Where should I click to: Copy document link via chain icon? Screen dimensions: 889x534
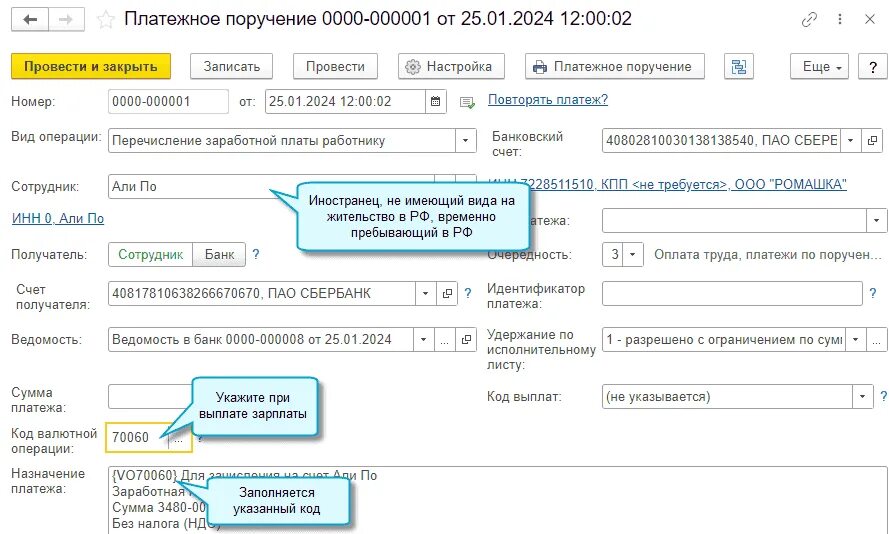click(x=809, y=20)
